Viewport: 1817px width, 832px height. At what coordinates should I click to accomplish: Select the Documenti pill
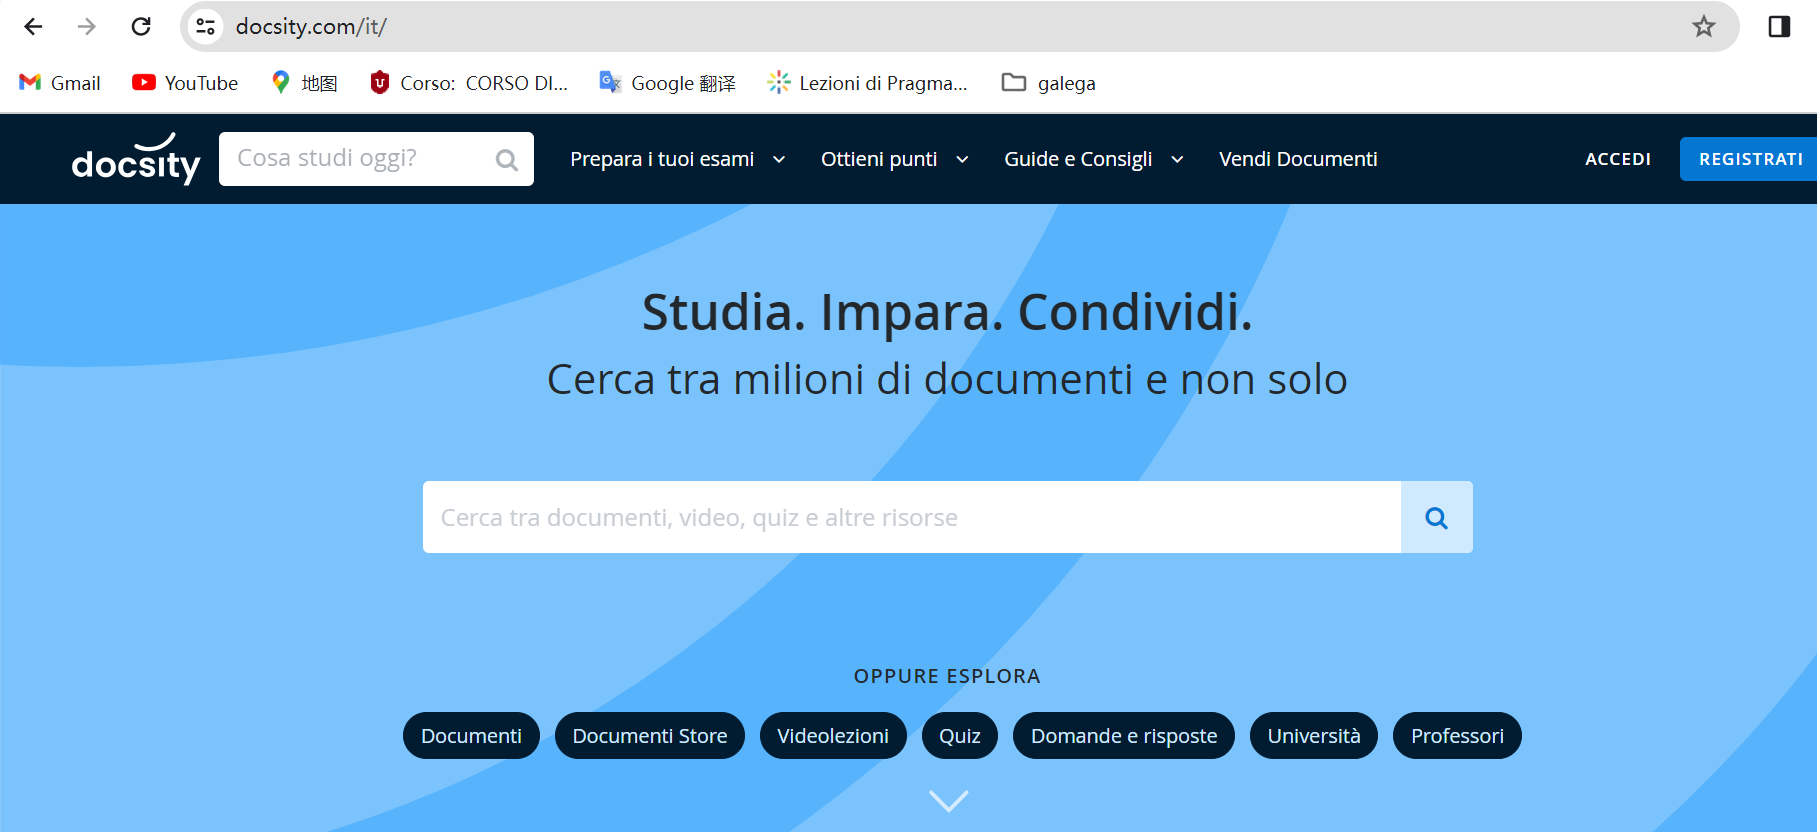[471, 736]
